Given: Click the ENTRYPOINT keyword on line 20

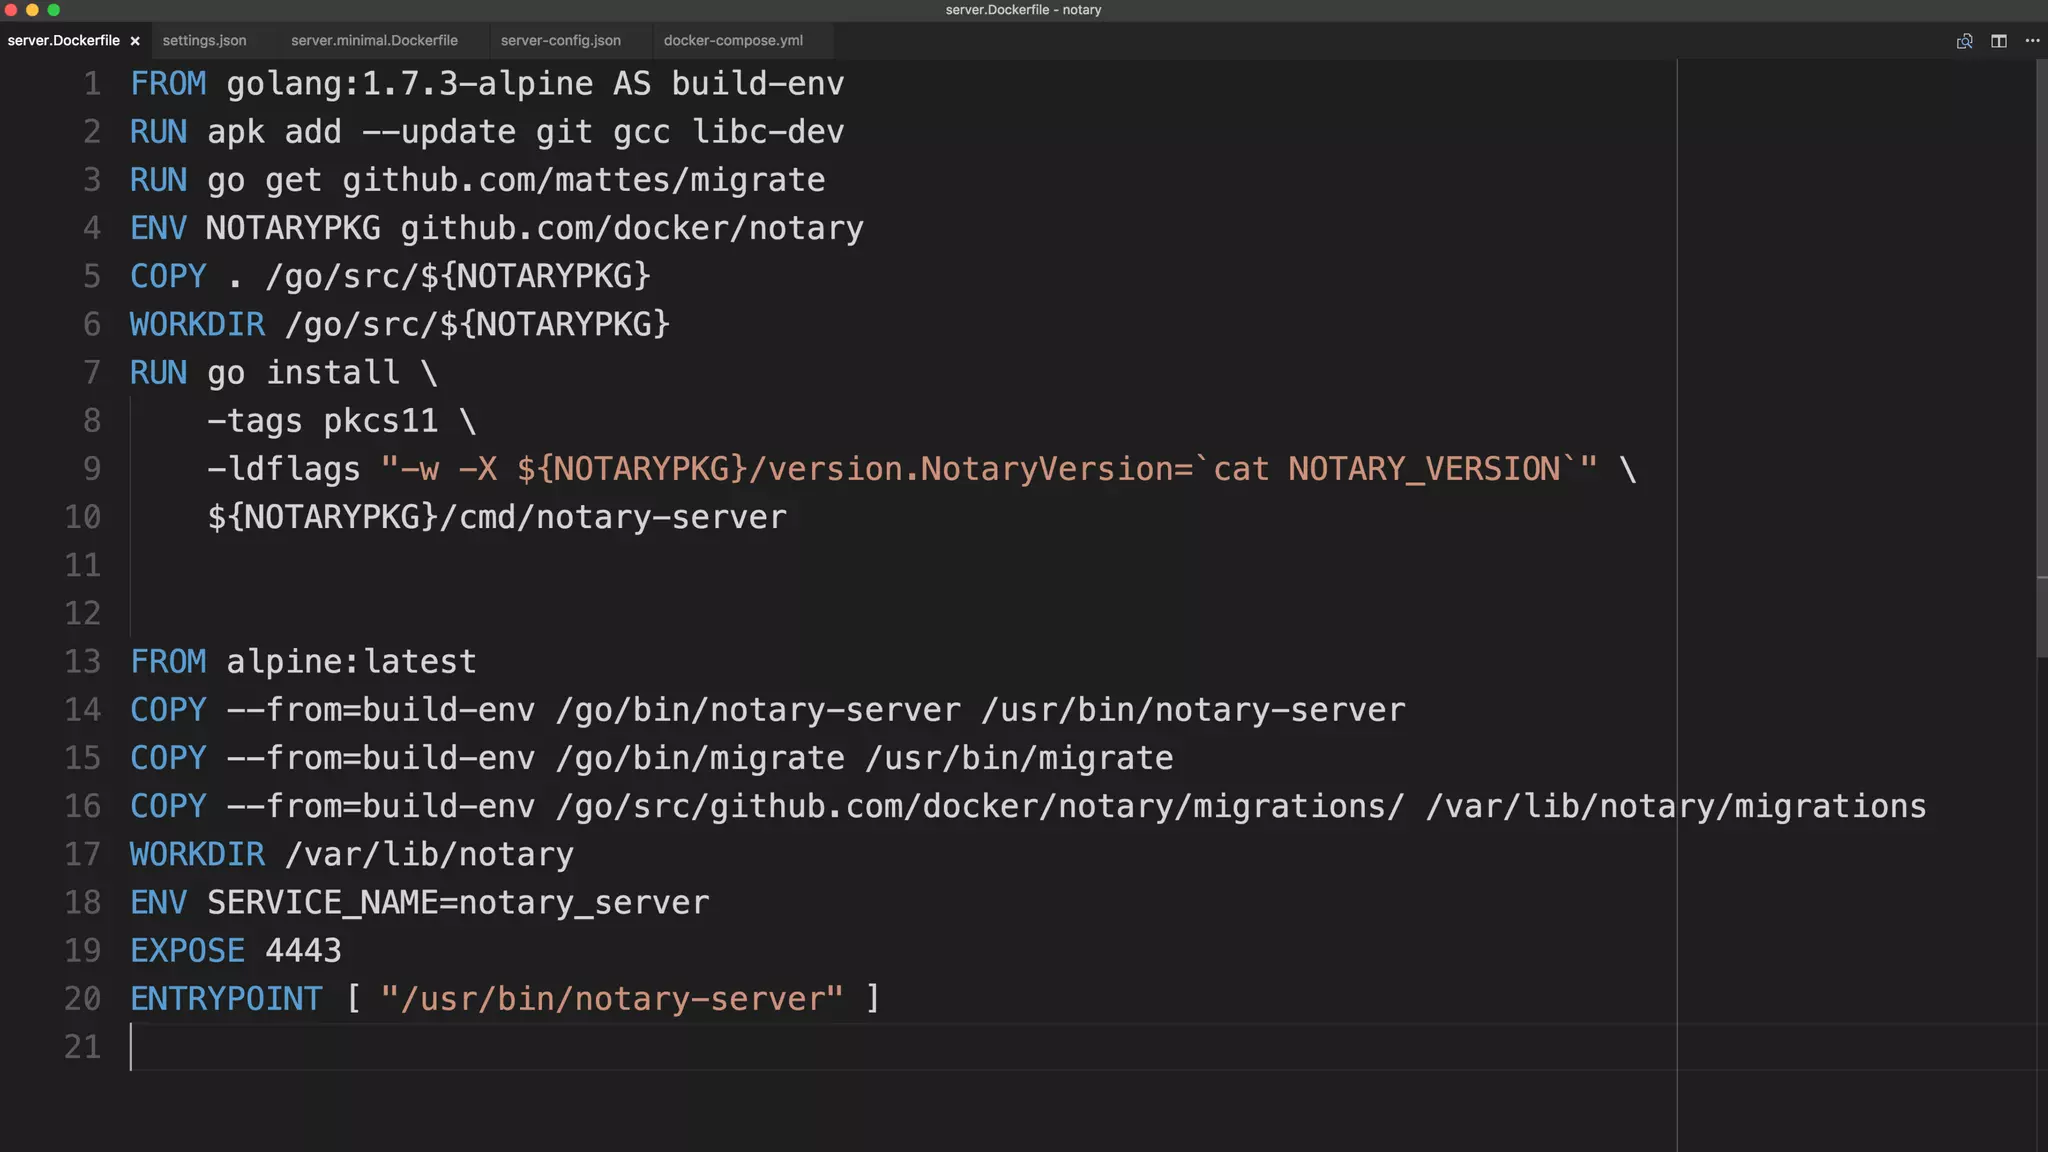Looking at the screenshot, I should pos(226,999).
